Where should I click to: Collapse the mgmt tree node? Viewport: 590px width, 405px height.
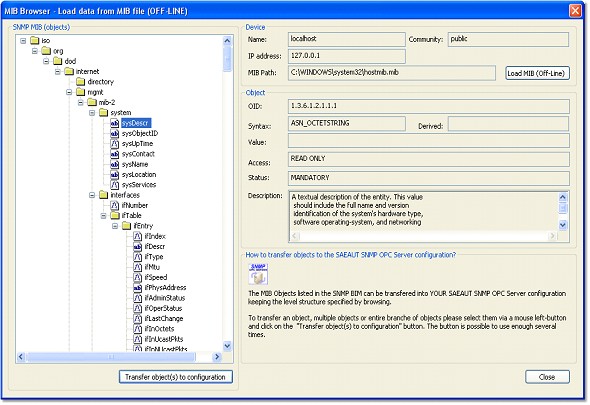(x=69, y=92)
